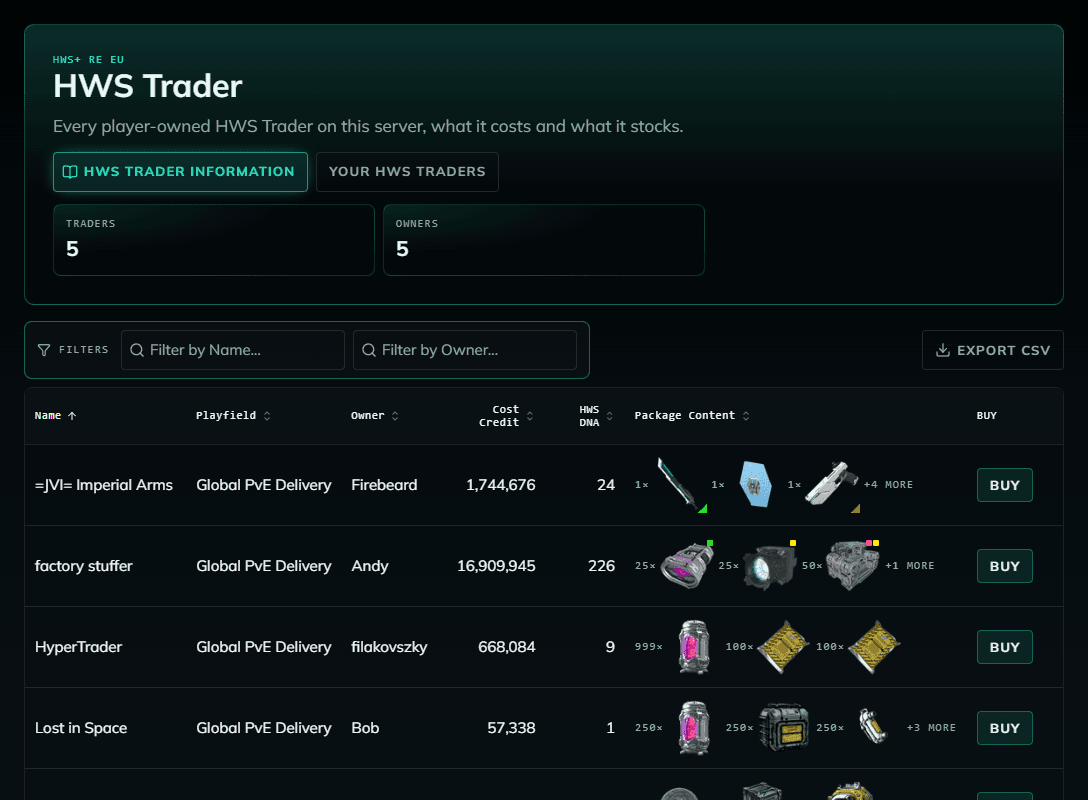Click cost value 16,909,945
Screen dimensions: 1088x800
pyautogui.click(x=496, y=566)
